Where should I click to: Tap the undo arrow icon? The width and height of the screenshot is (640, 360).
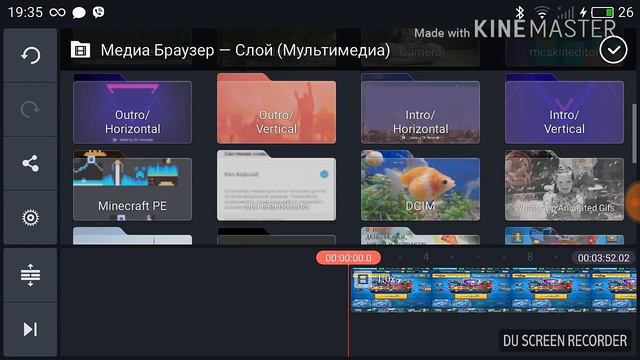31,55
